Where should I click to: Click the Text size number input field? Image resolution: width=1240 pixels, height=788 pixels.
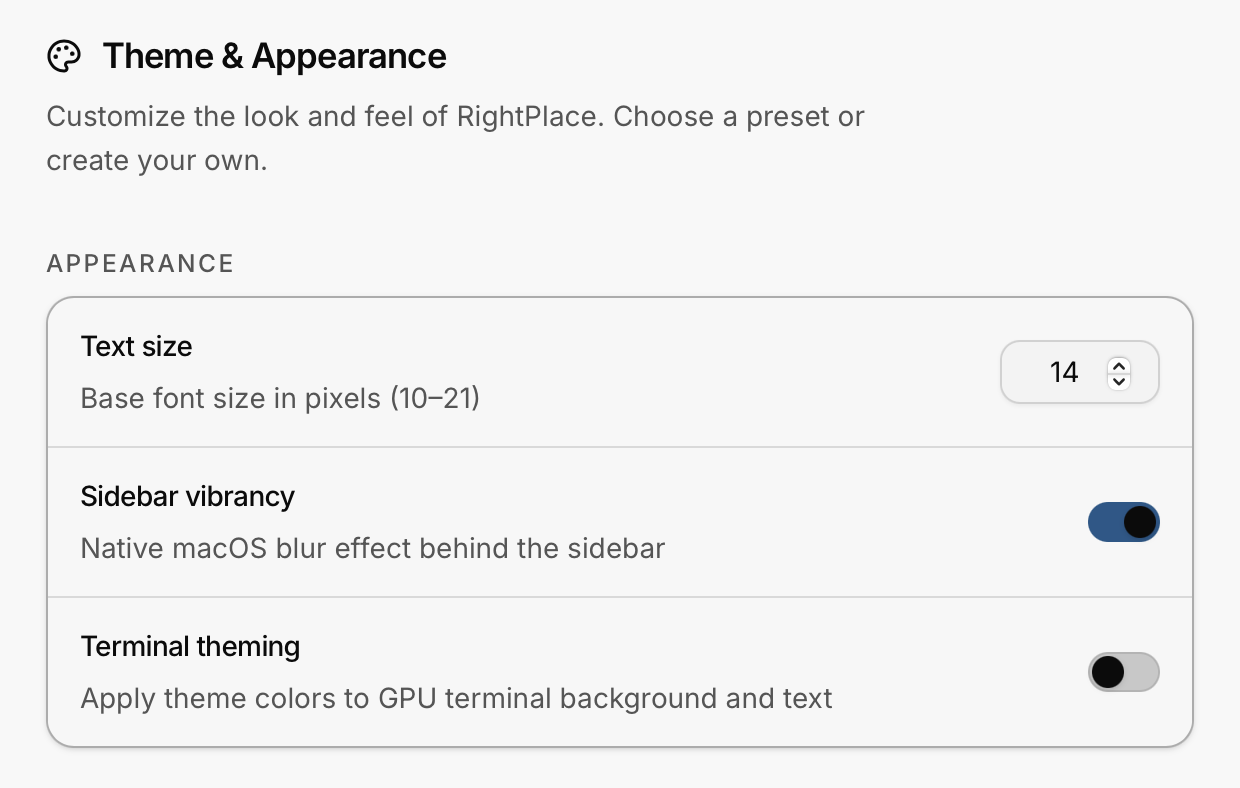[x=1065, y=371]
